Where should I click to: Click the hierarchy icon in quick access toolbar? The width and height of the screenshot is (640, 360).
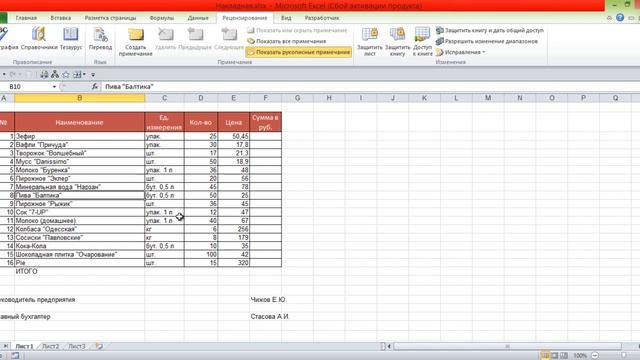tap(55, 75)
